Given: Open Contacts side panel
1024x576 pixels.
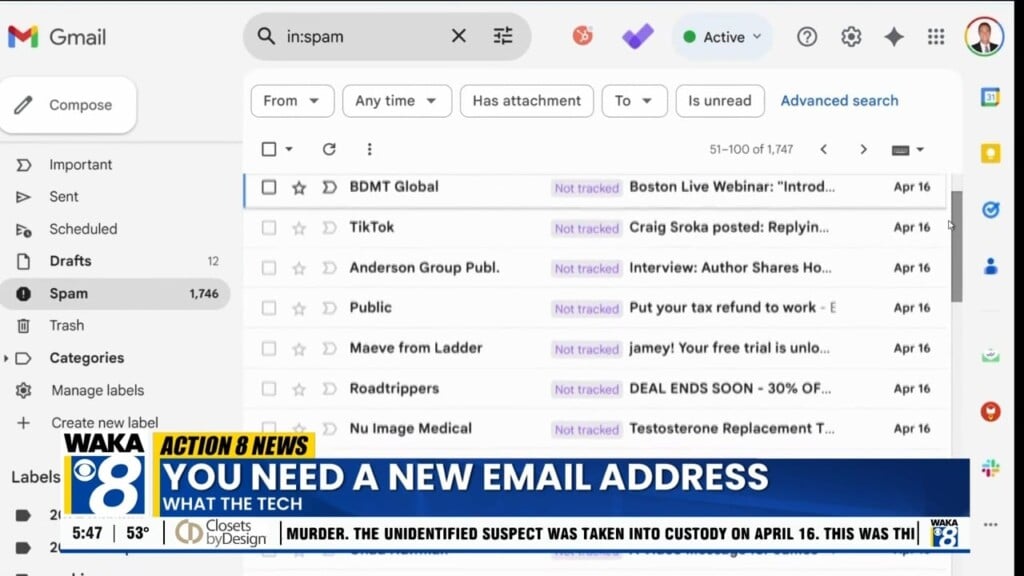Looking at the screenshot, I should [x=990, y=266].
